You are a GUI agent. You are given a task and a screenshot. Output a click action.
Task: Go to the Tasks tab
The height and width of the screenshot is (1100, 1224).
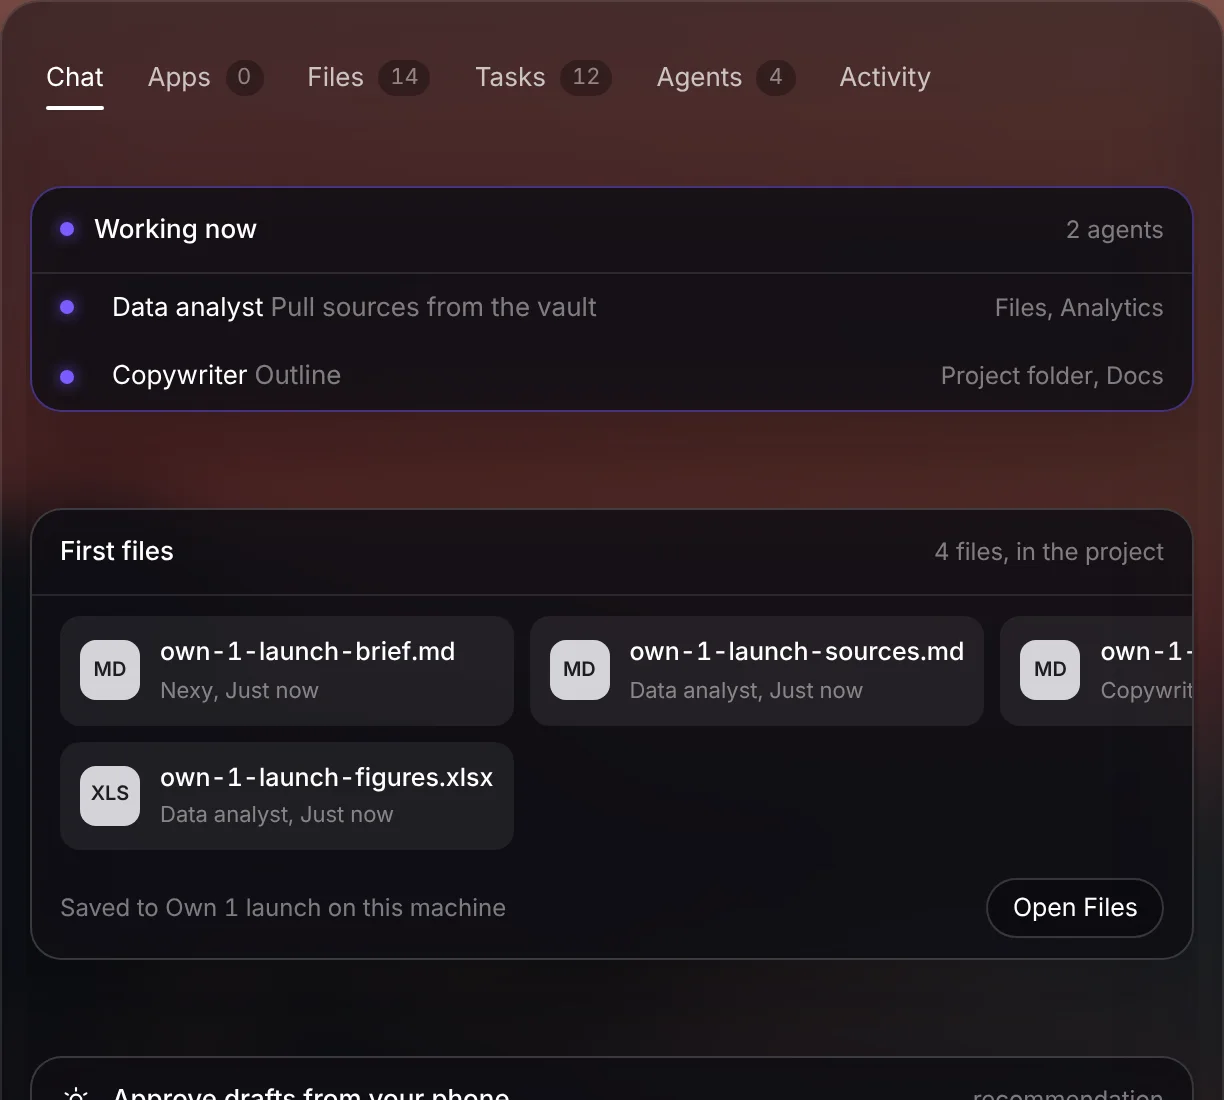pos(543,77)
